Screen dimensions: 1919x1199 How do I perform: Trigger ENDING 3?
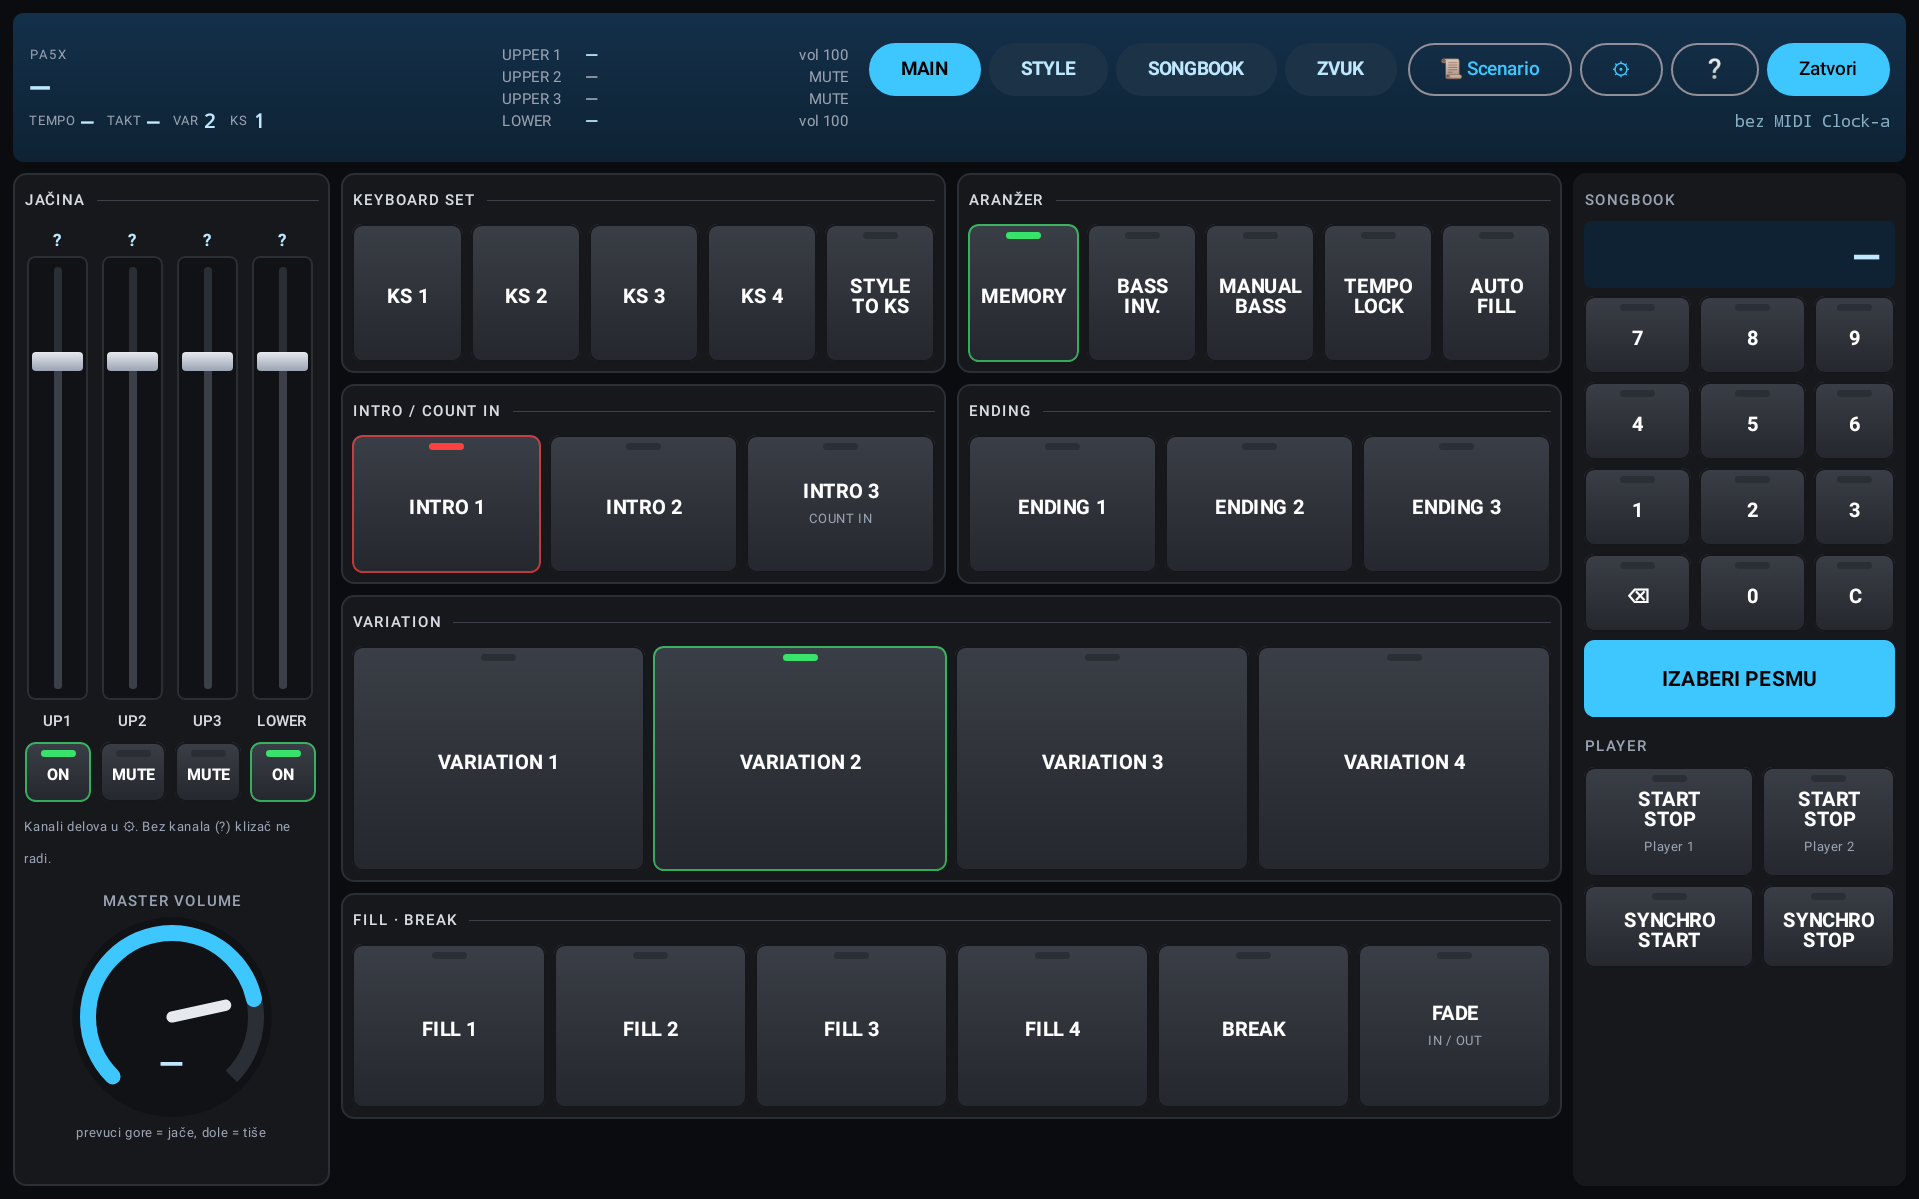pos(1456,504)
